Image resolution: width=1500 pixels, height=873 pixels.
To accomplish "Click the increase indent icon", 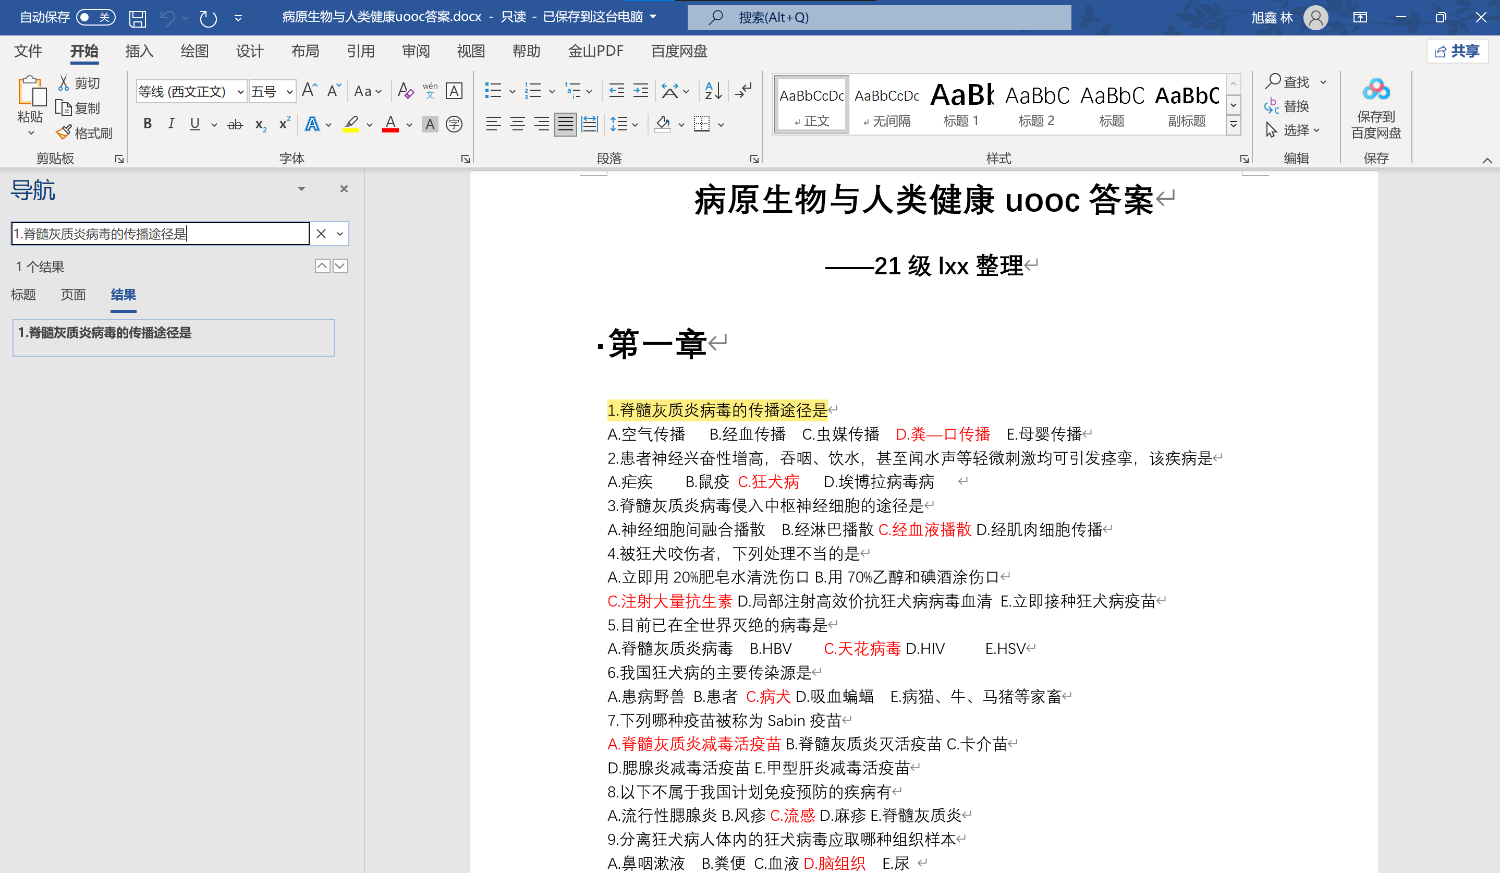I will tap(641, 91).
